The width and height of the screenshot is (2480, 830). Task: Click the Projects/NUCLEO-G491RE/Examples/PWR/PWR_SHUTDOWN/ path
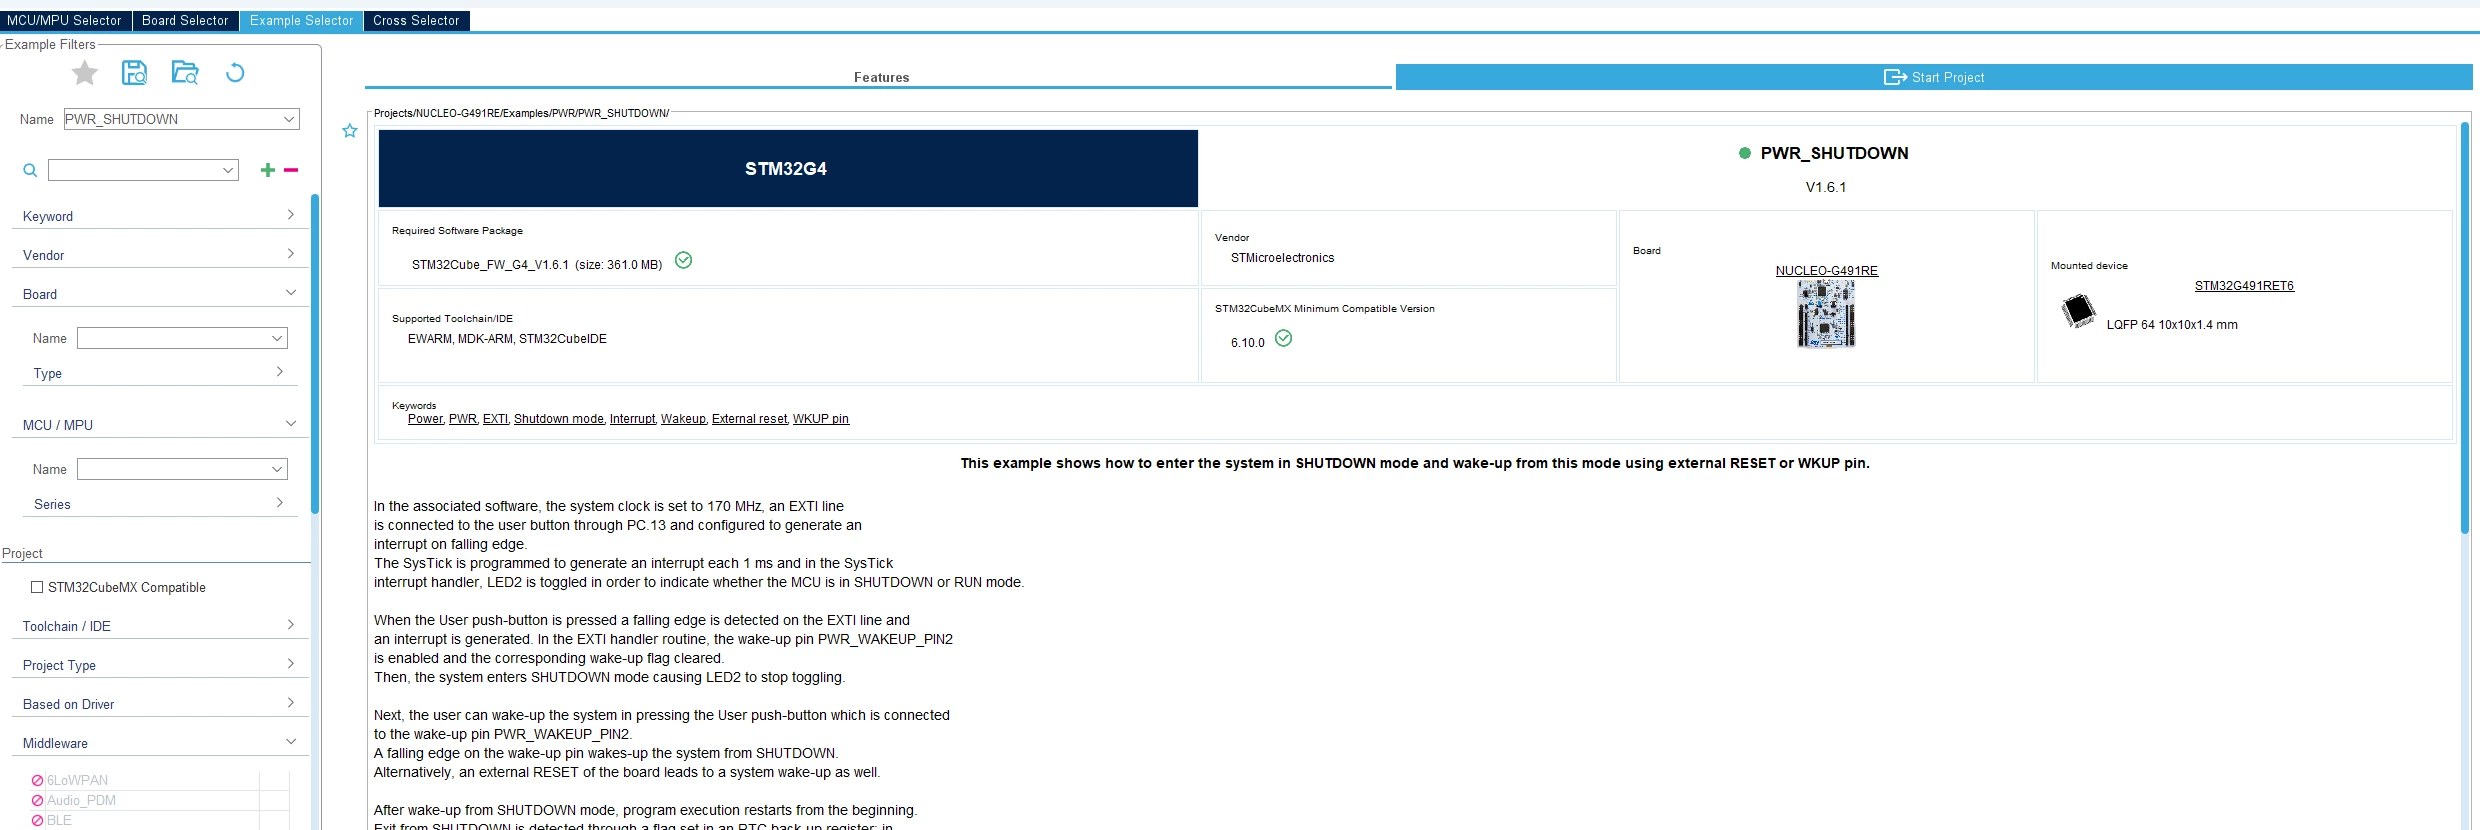coord(521,113)
